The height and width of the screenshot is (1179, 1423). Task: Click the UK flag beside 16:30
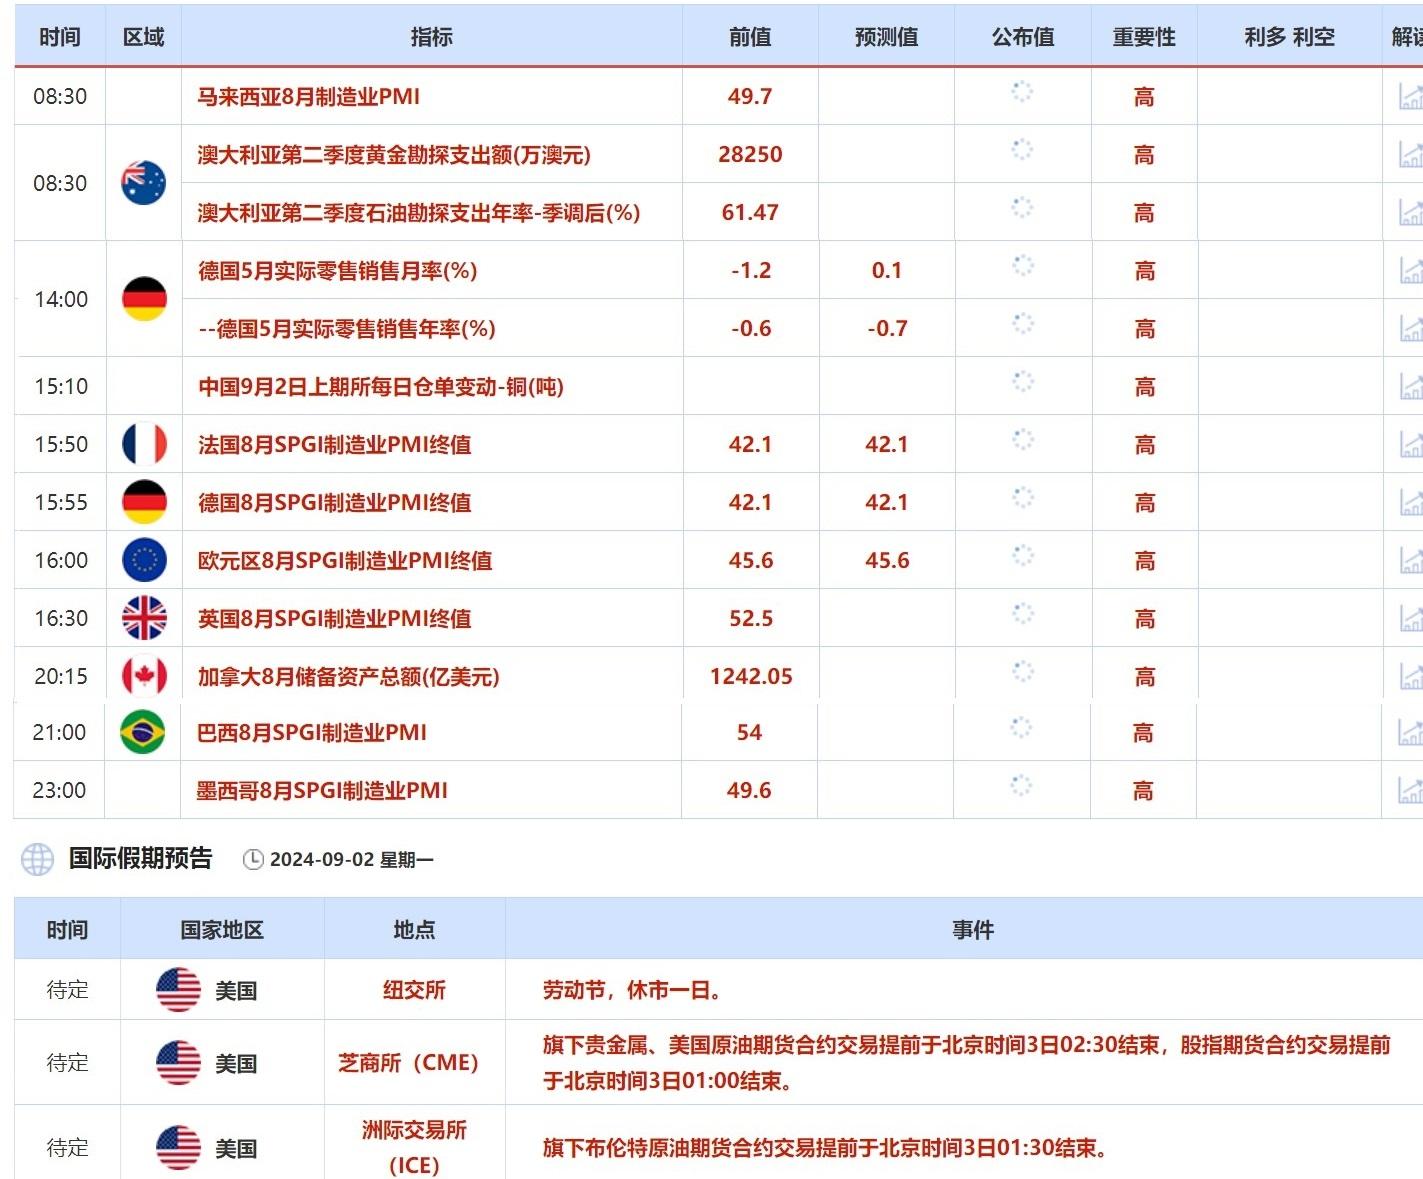143,618
